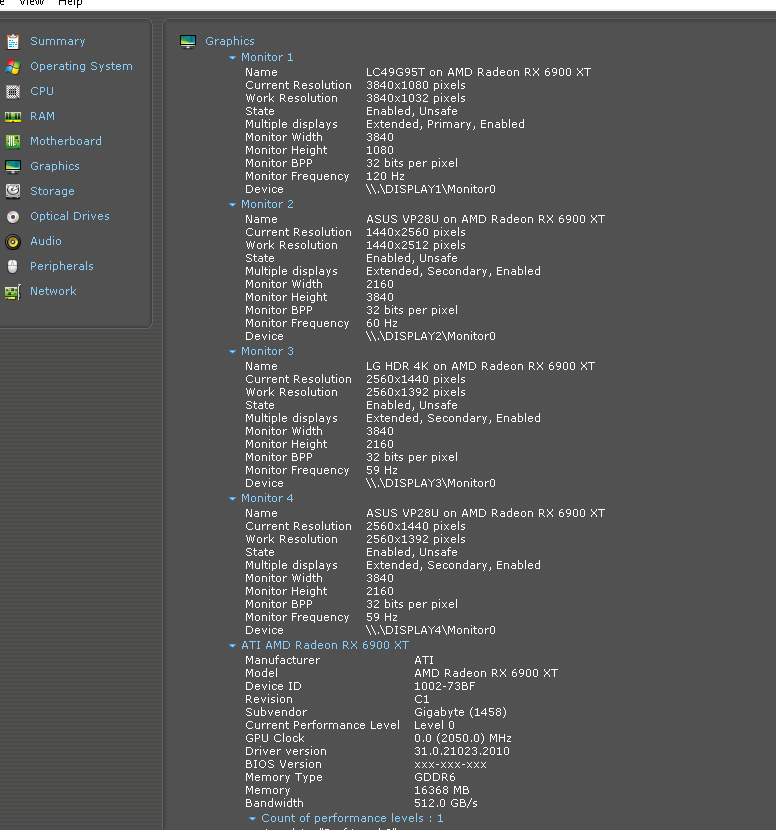Click the Motherboard icon in sidebar
This screenshot has height=830, width=776.
[13, 141]
